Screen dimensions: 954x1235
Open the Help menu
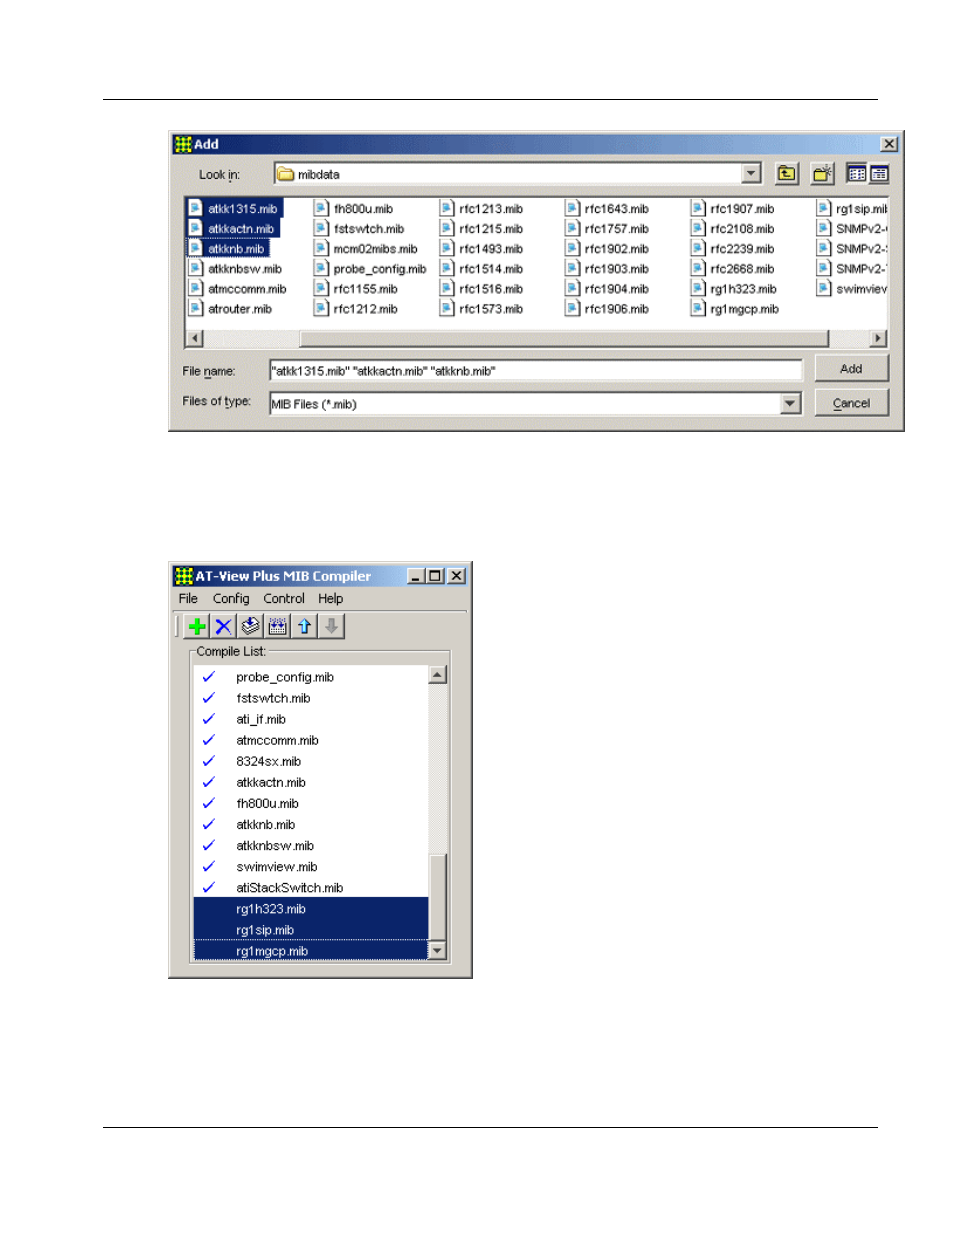[x=331, y=598]
